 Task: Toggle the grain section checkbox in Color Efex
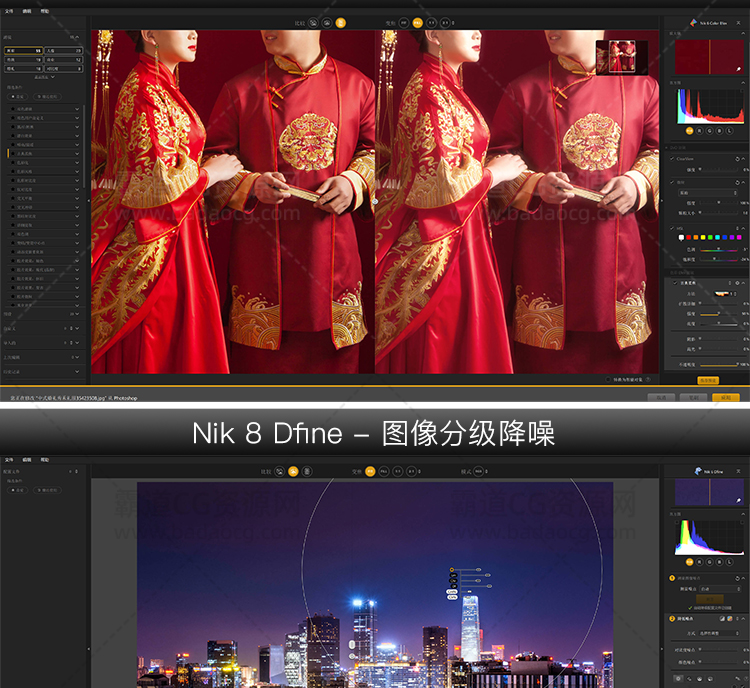point(672,182)
